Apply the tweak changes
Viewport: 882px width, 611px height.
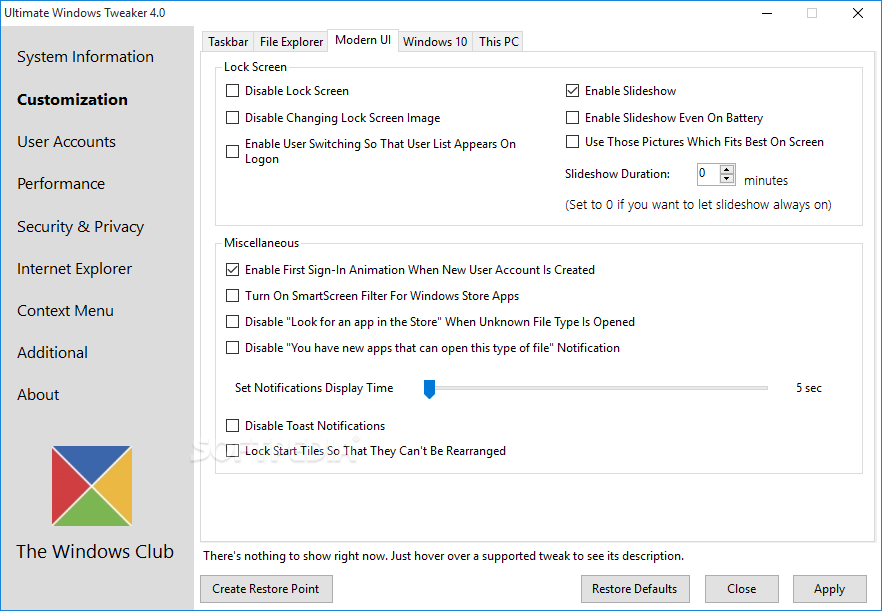pyautogui.click(x=829, y=588)
